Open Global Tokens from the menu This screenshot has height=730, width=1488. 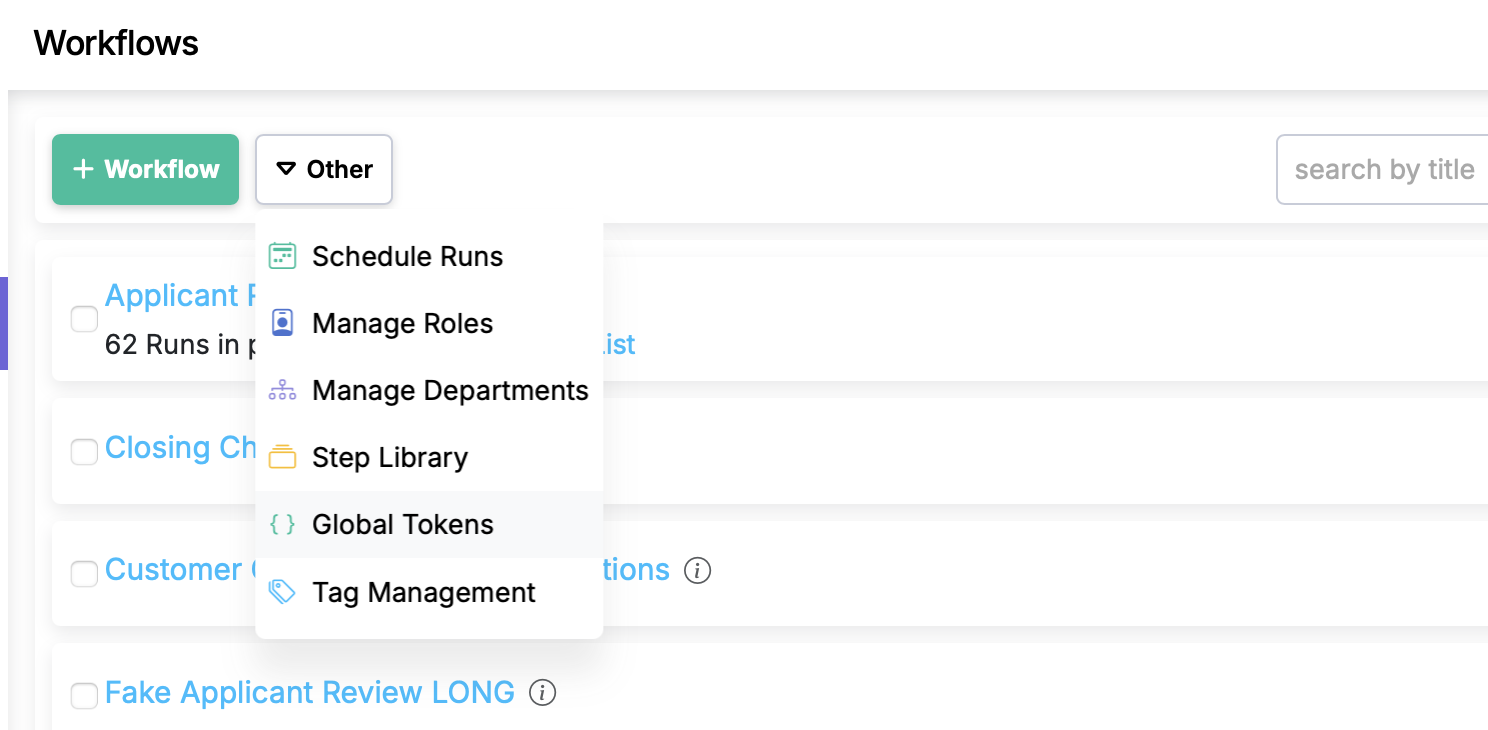[402, 524]
